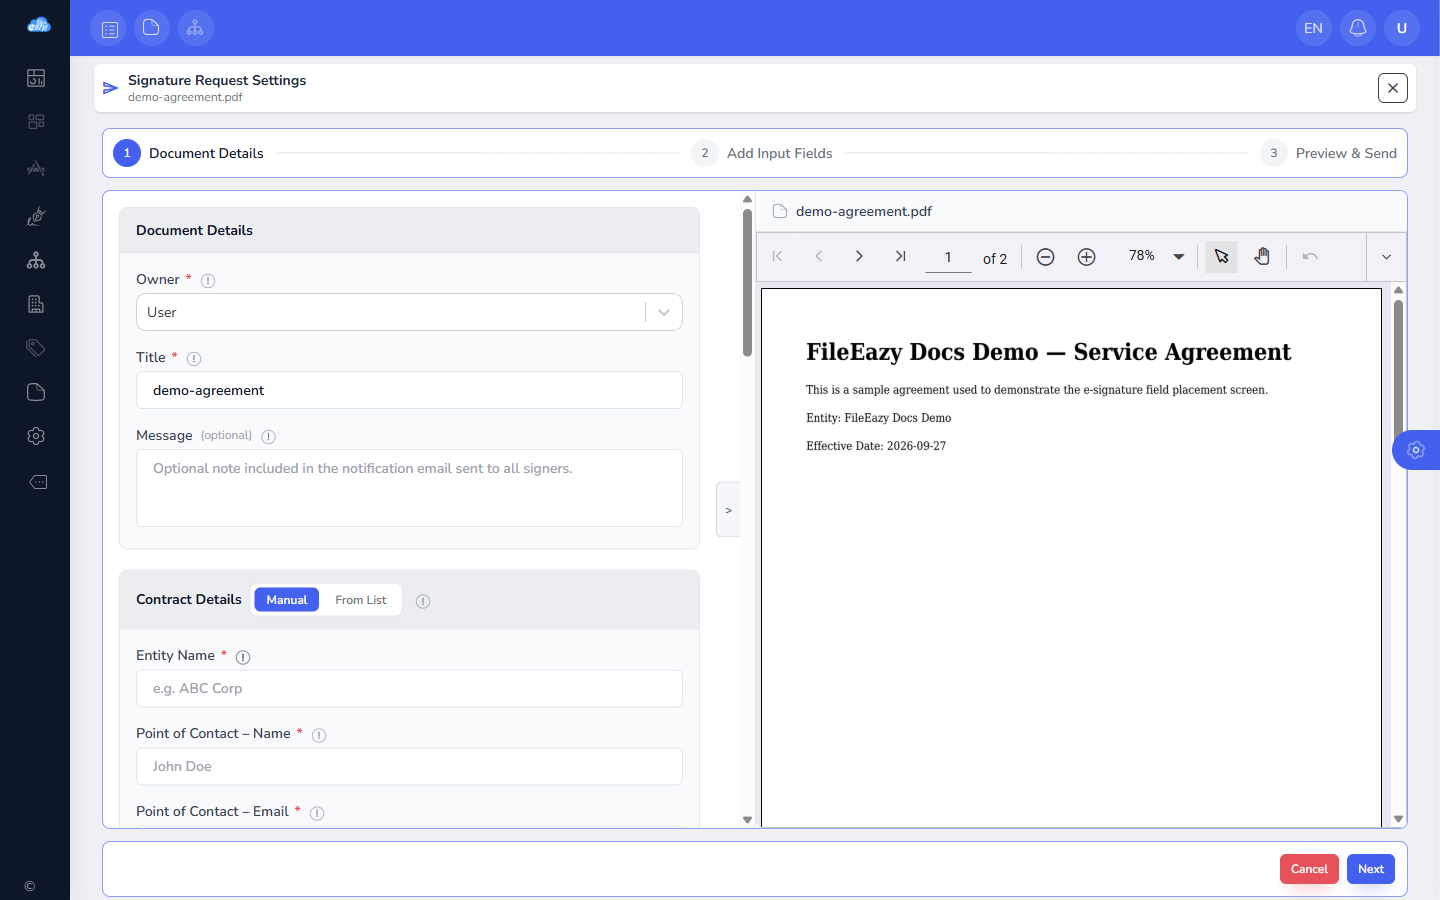Go to next page in PDF viewer
Screen dimensions: 1440x900
tap(859, 256)
